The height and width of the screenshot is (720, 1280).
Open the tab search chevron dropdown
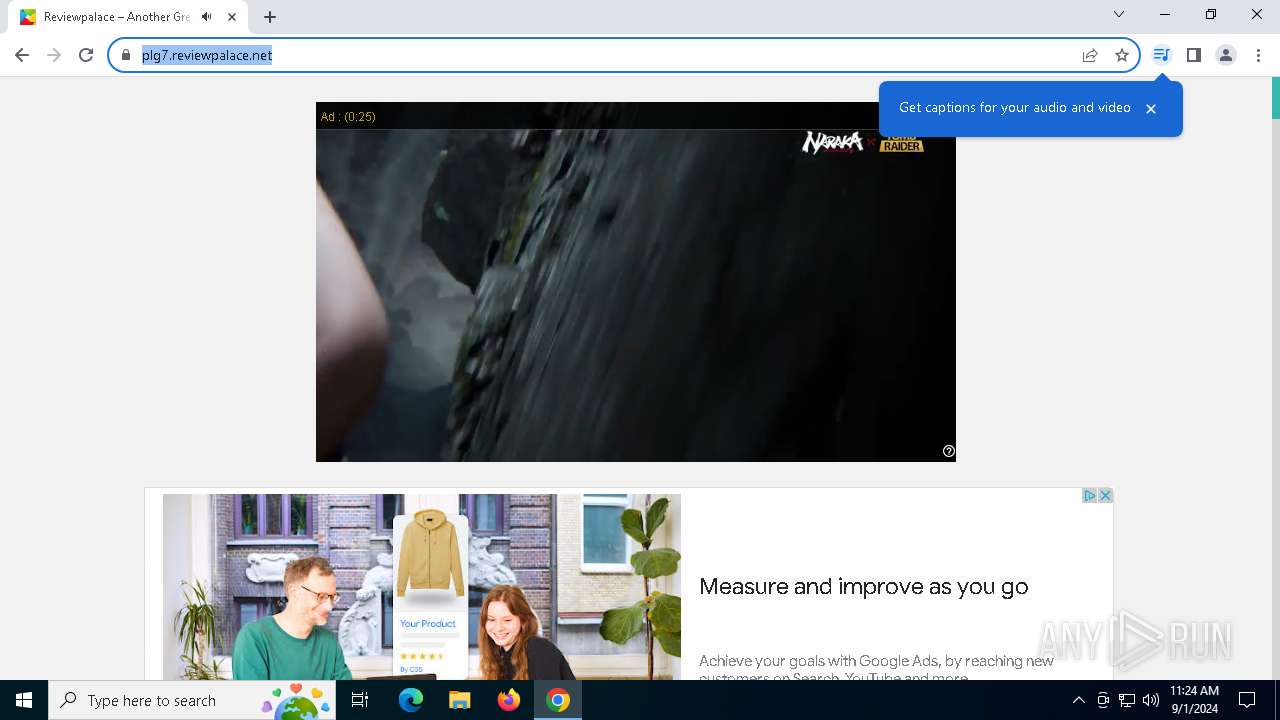coord(1119,14)
